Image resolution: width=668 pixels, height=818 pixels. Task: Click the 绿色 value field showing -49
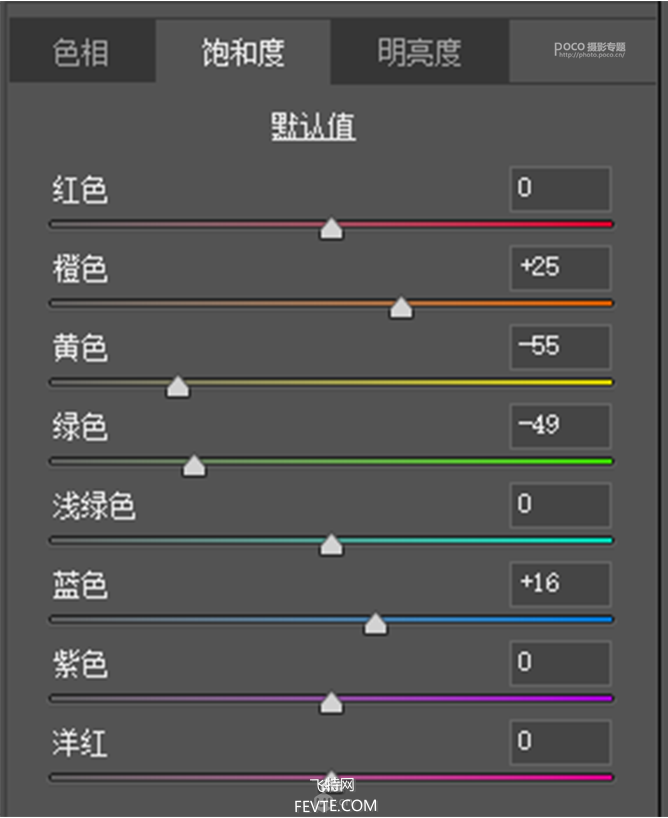559,426
